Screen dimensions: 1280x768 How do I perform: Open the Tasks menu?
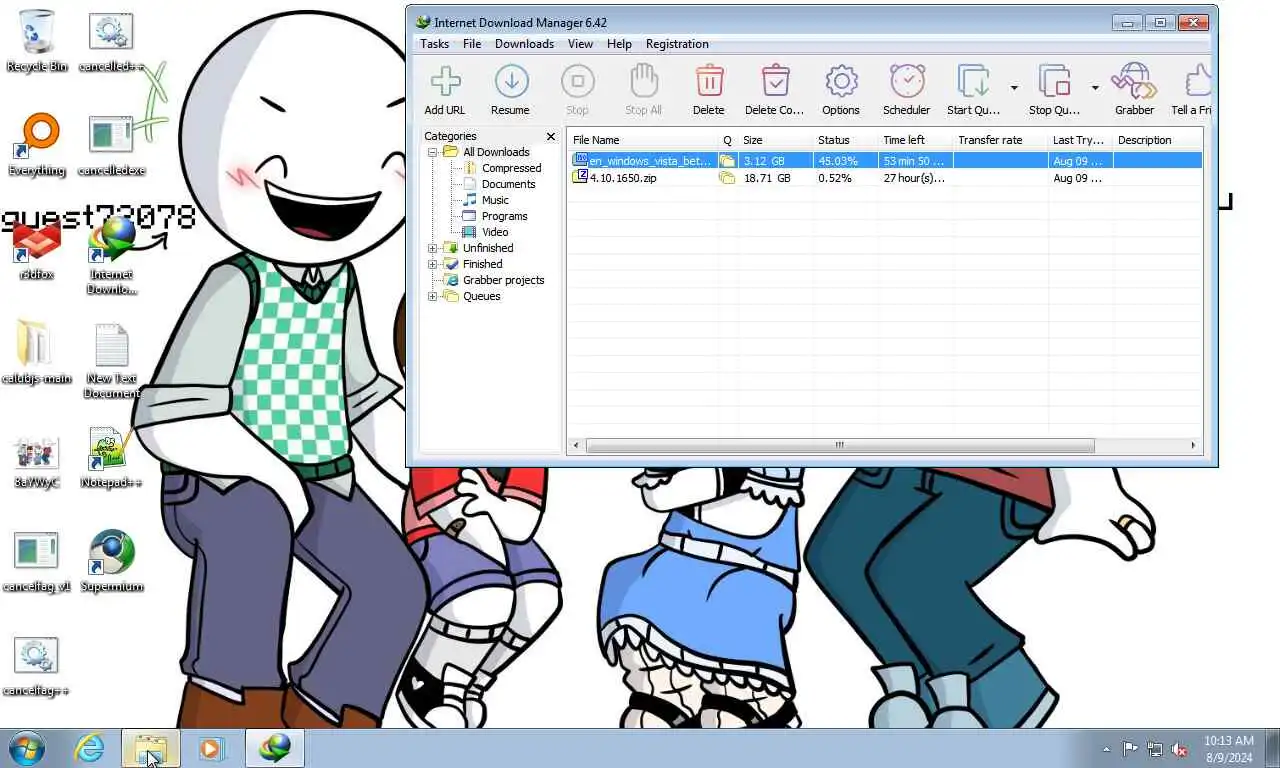pyautogui.click(x=434, y=44)
